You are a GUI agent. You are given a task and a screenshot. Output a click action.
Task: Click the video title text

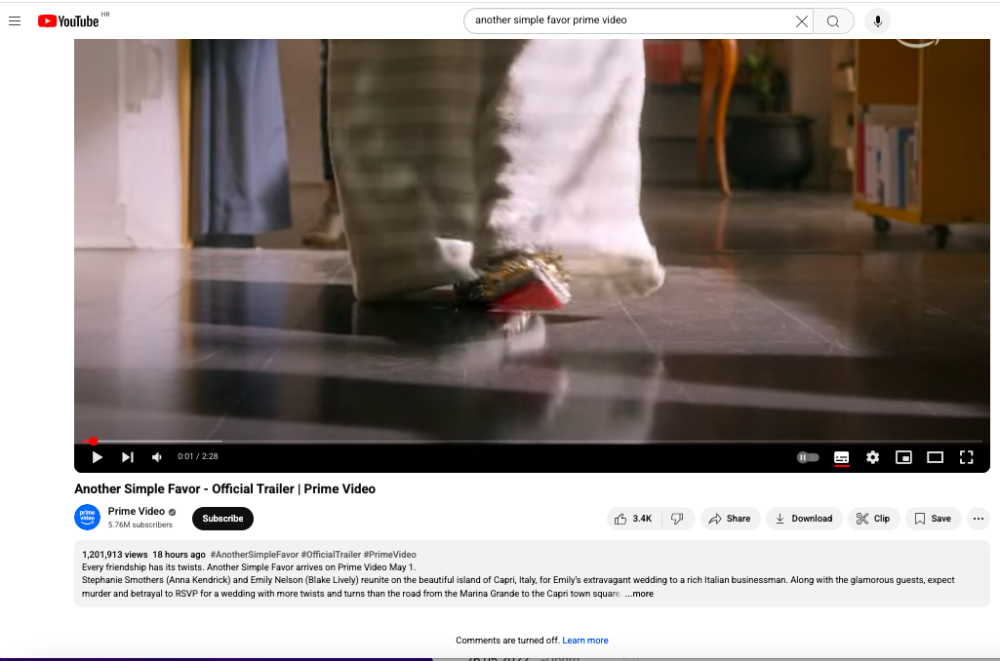pyautogui.click(x=224, y=489)
